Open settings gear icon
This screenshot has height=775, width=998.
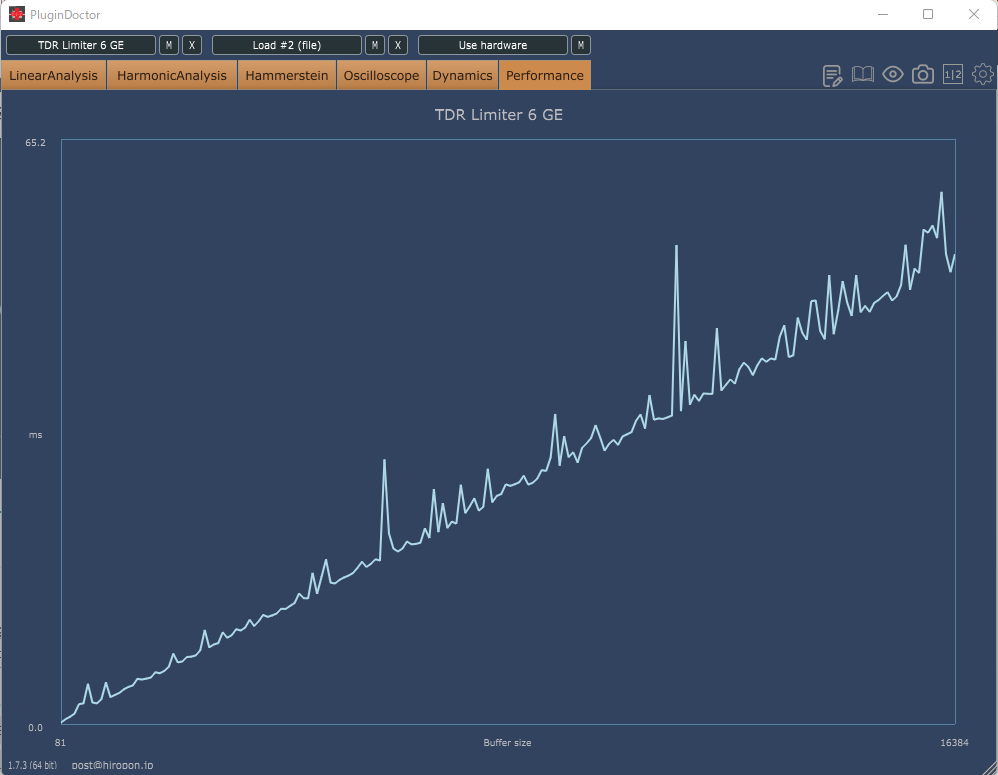[983, 74]
